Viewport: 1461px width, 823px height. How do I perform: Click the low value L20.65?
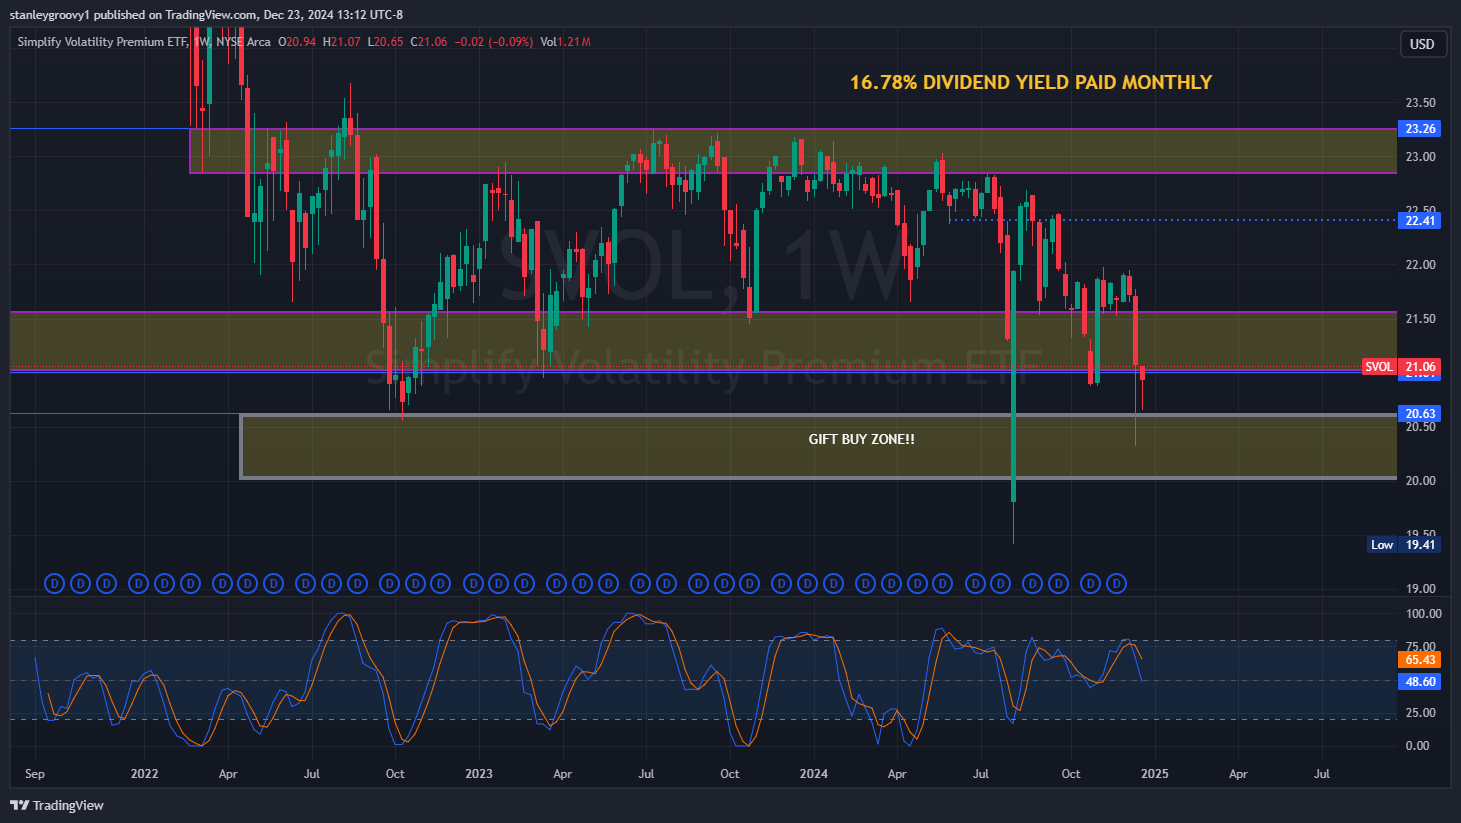click(385, 42)
